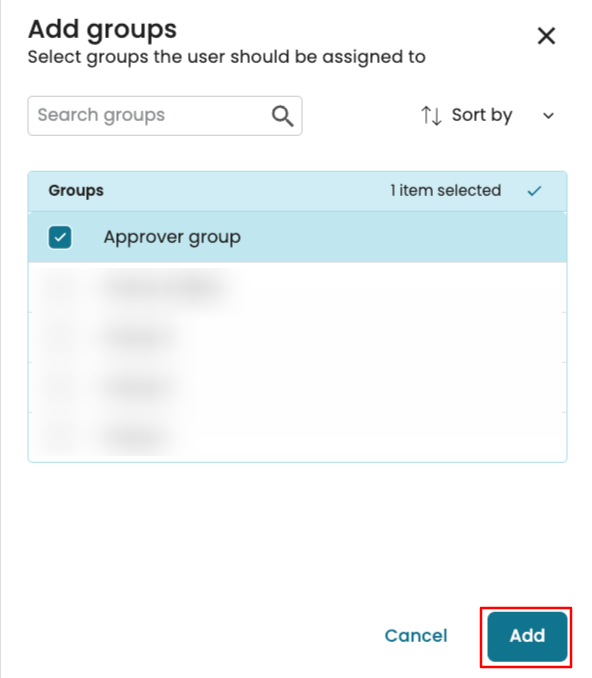The height and width of the screenshot is (678, 592).
Task: Select the third blurred group row
Action: click(298, 387)
